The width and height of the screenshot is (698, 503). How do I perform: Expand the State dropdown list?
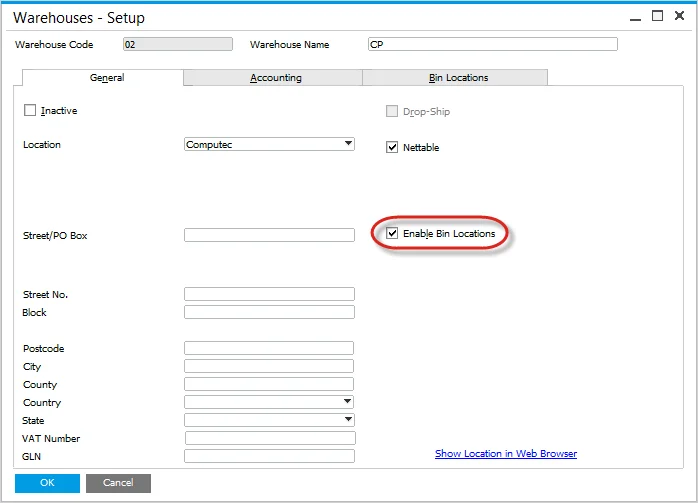[x=348, y=420]
